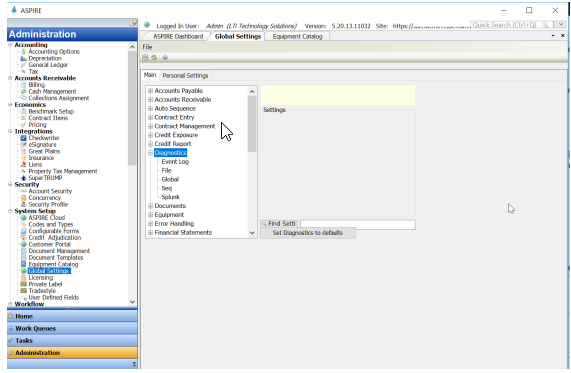Click the navigation pane overflow chevron
Image resolution: width=571 pixels, height=373 pixels.
134,364
